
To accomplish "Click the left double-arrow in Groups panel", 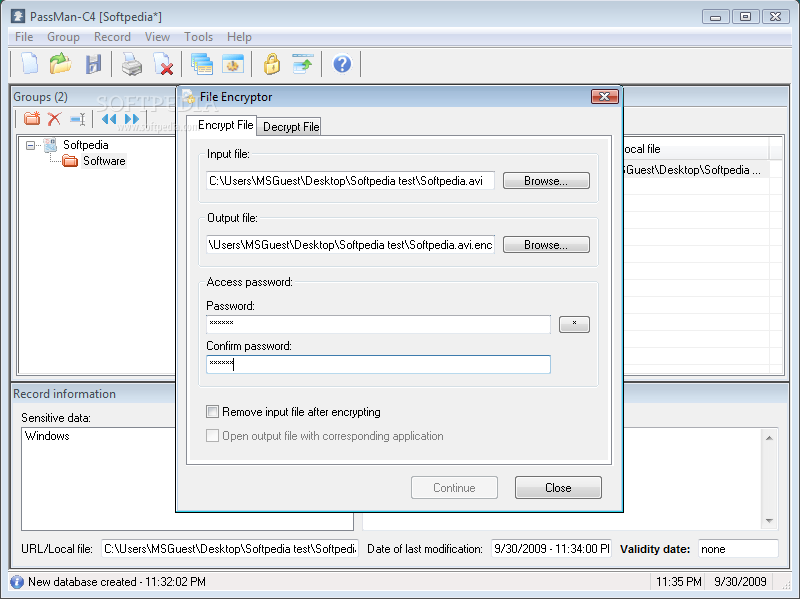I will 109,119.
